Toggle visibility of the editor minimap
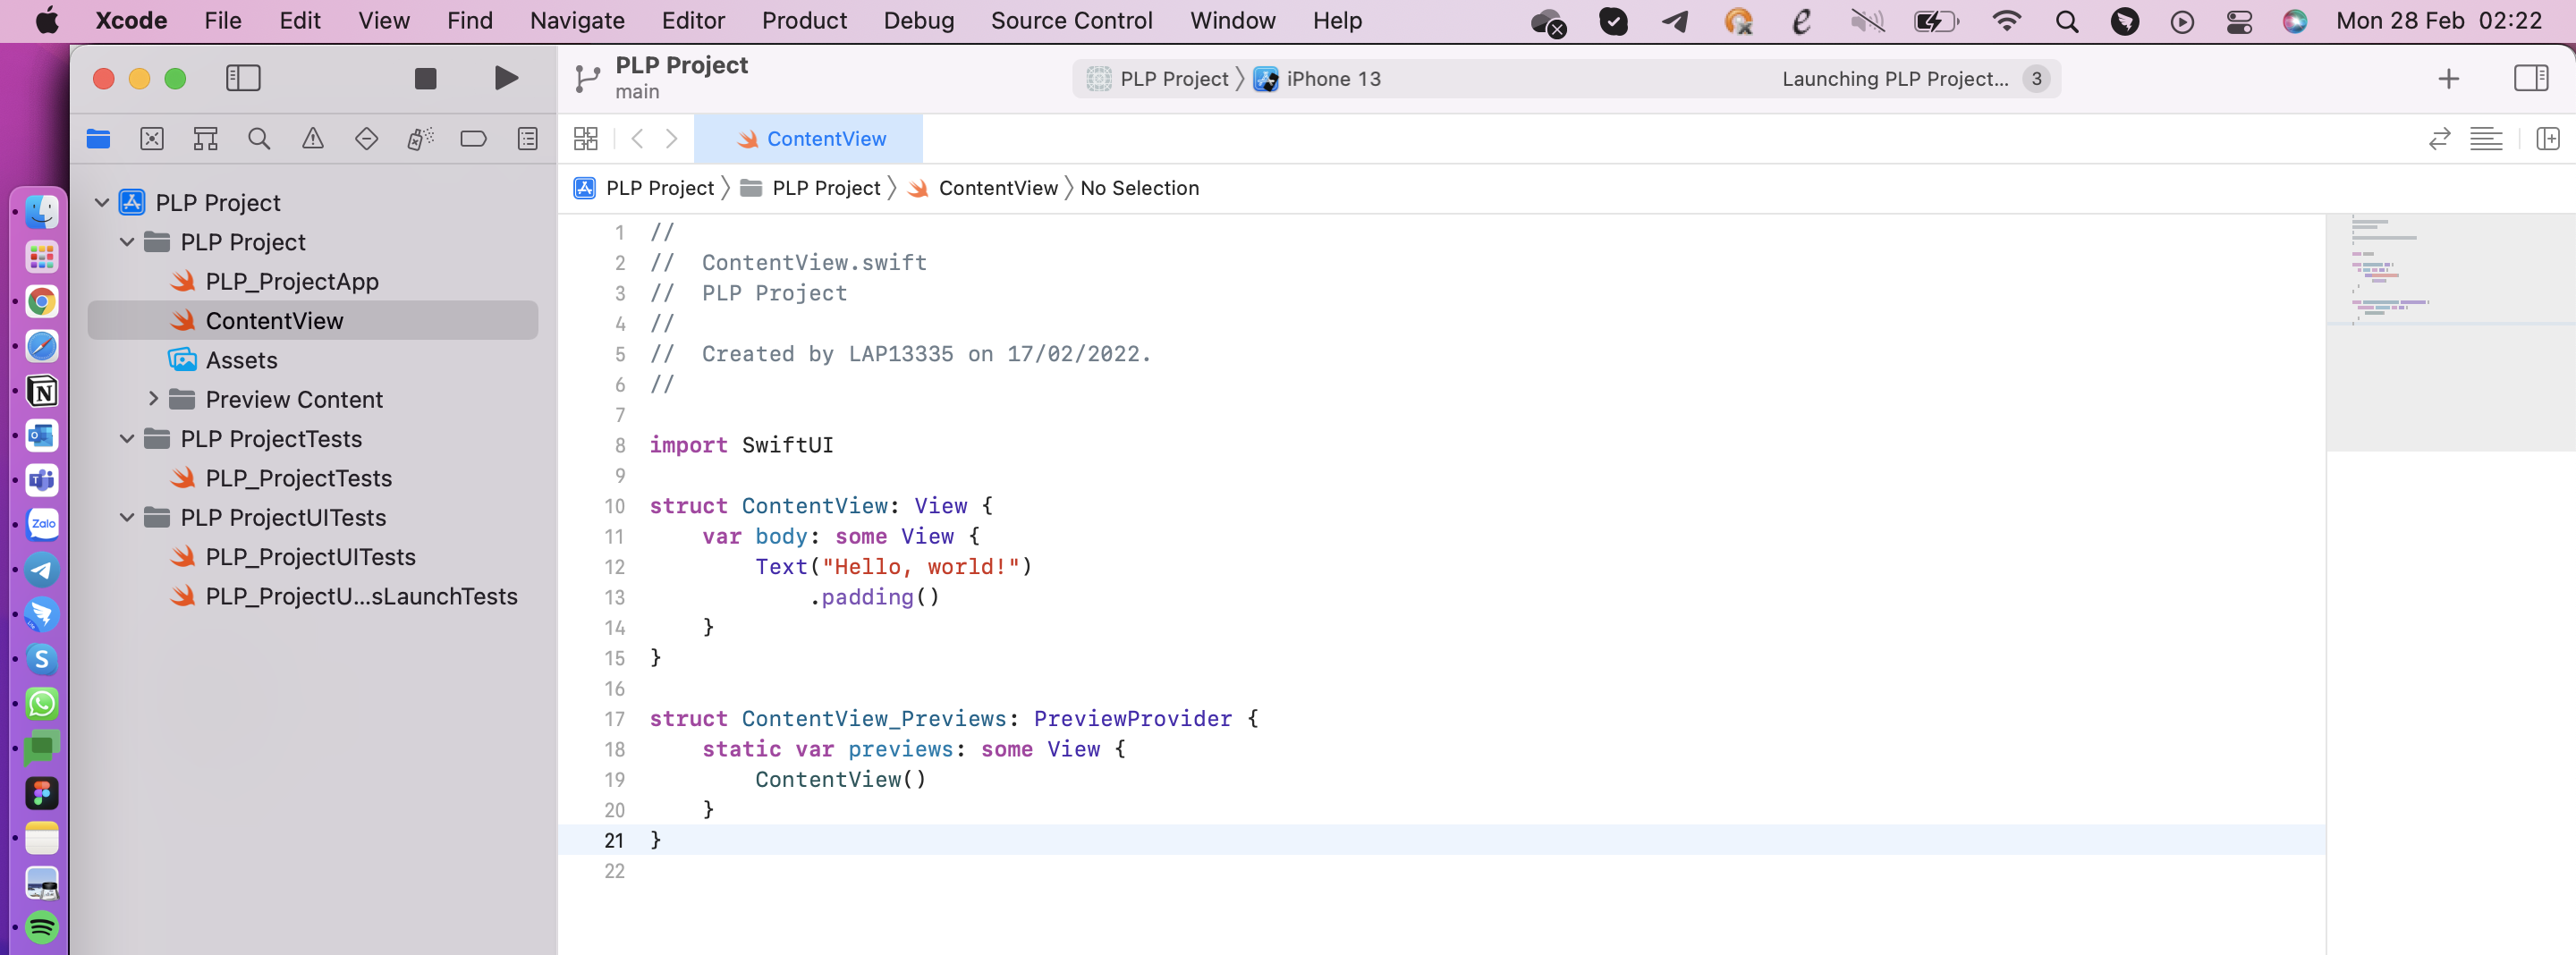2576x955 pixels. (x=2487, y=139)
